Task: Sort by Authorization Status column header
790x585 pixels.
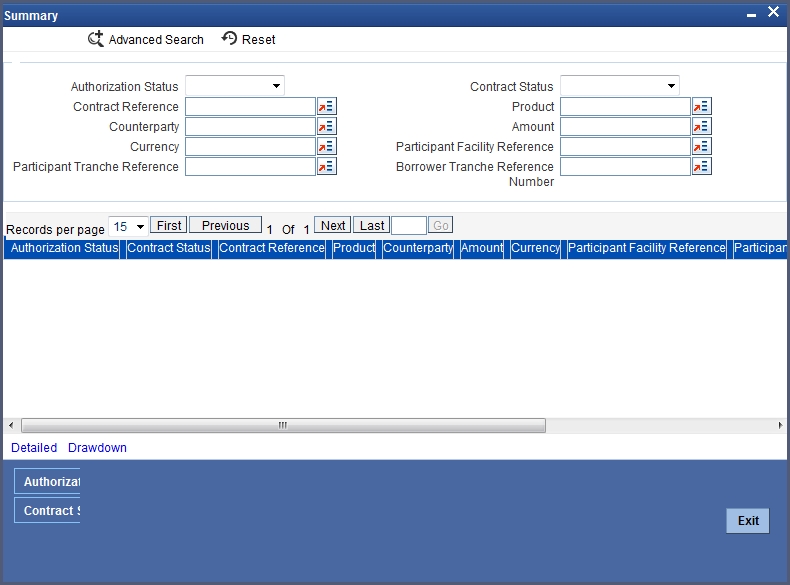Action: click(64, 247)
